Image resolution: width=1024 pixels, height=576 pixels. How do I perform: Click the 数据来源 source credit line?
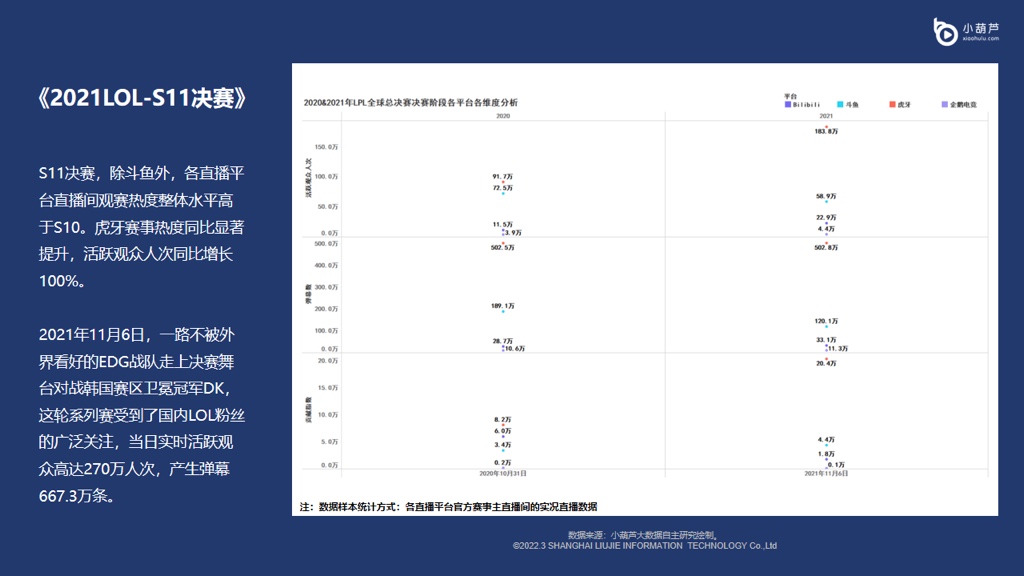(x=643, y=535)
